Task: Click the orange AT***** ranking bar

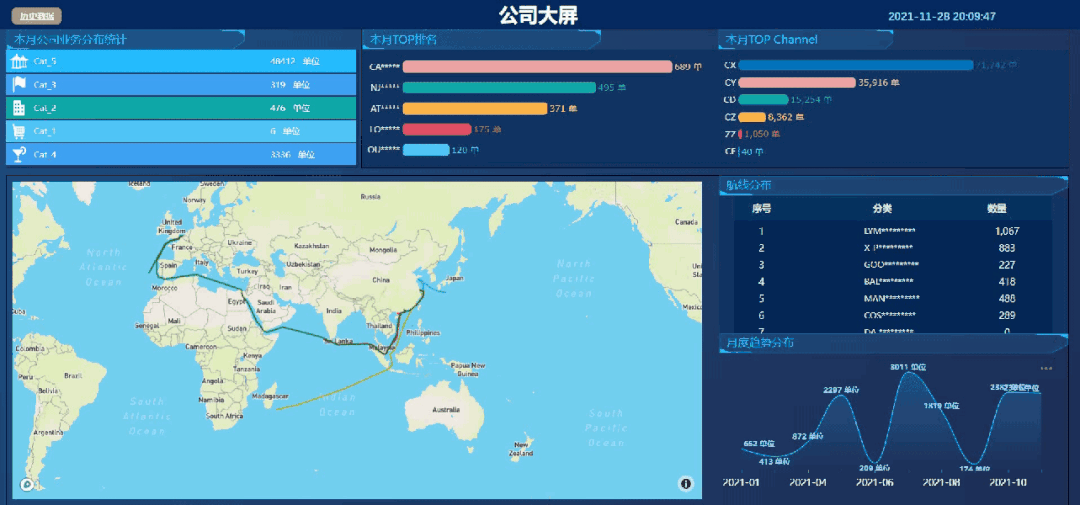Action: [x=475, y=108]
